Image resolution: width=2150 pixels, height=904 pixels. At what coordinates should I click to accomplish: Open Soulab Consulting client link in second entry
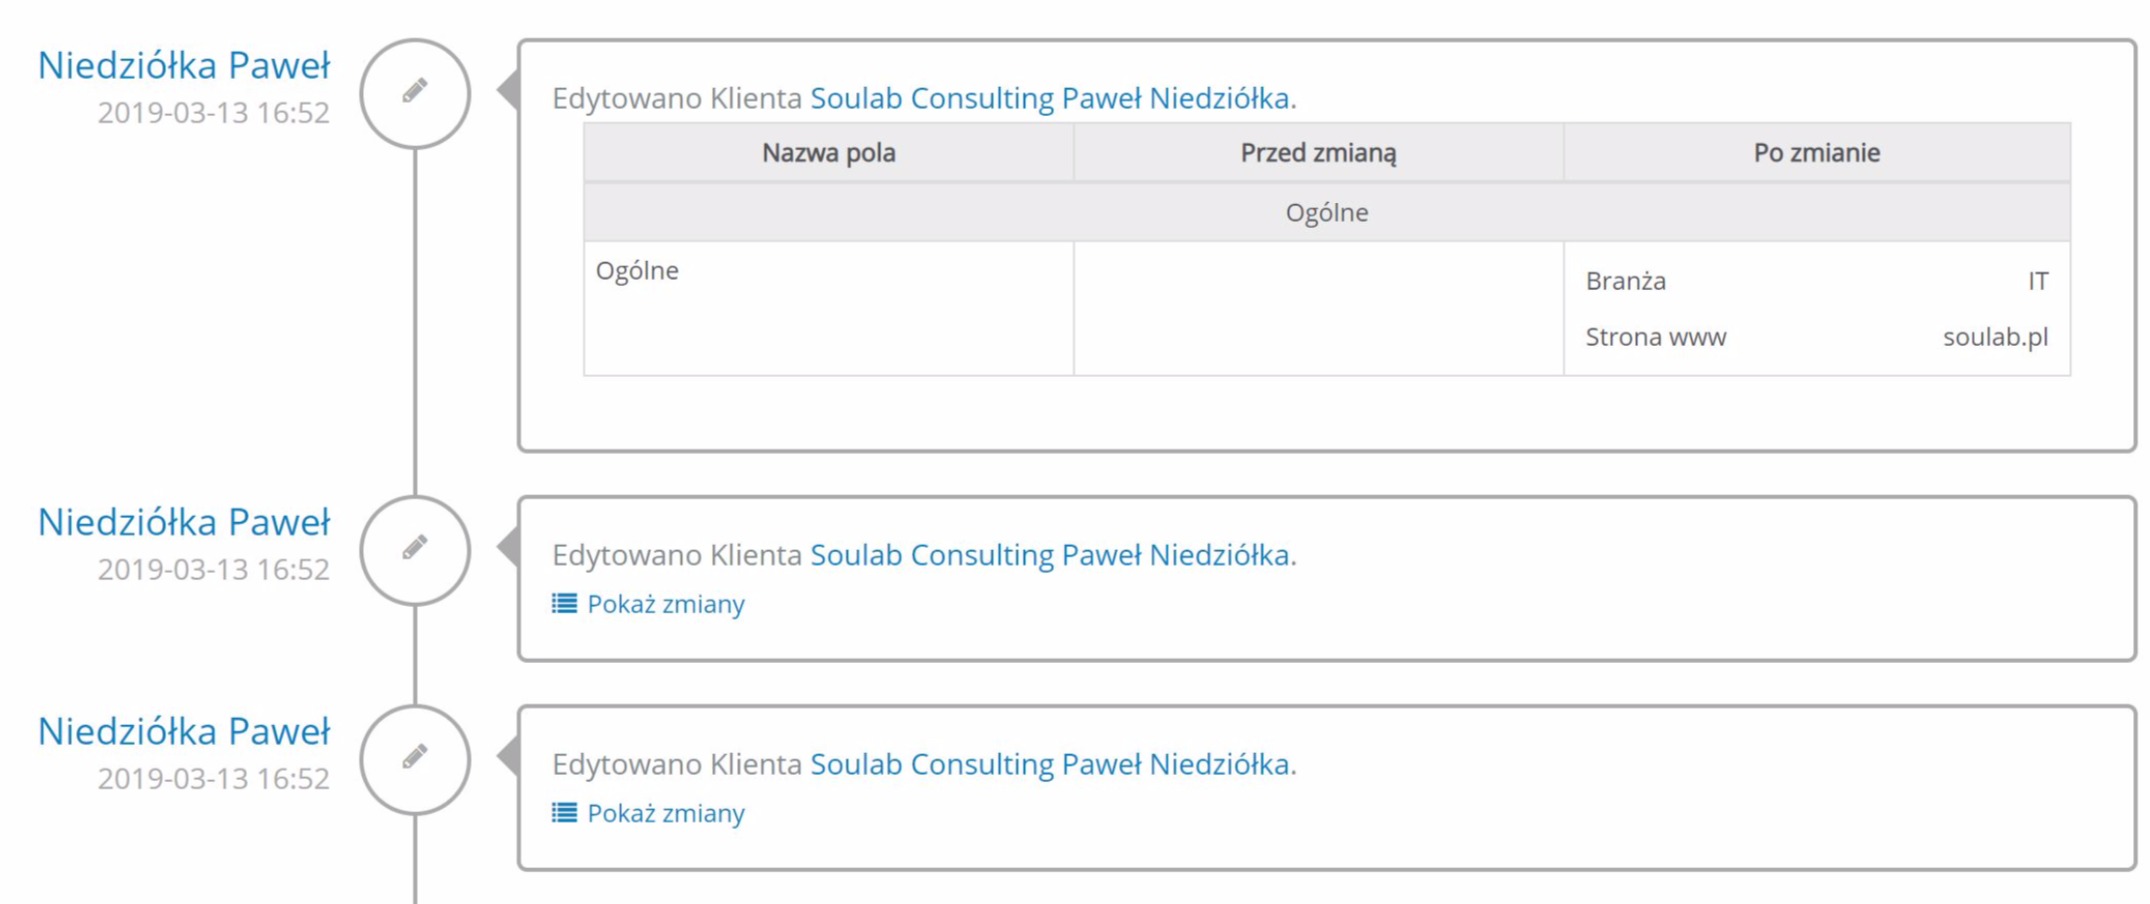click(x=1049, y=554)
